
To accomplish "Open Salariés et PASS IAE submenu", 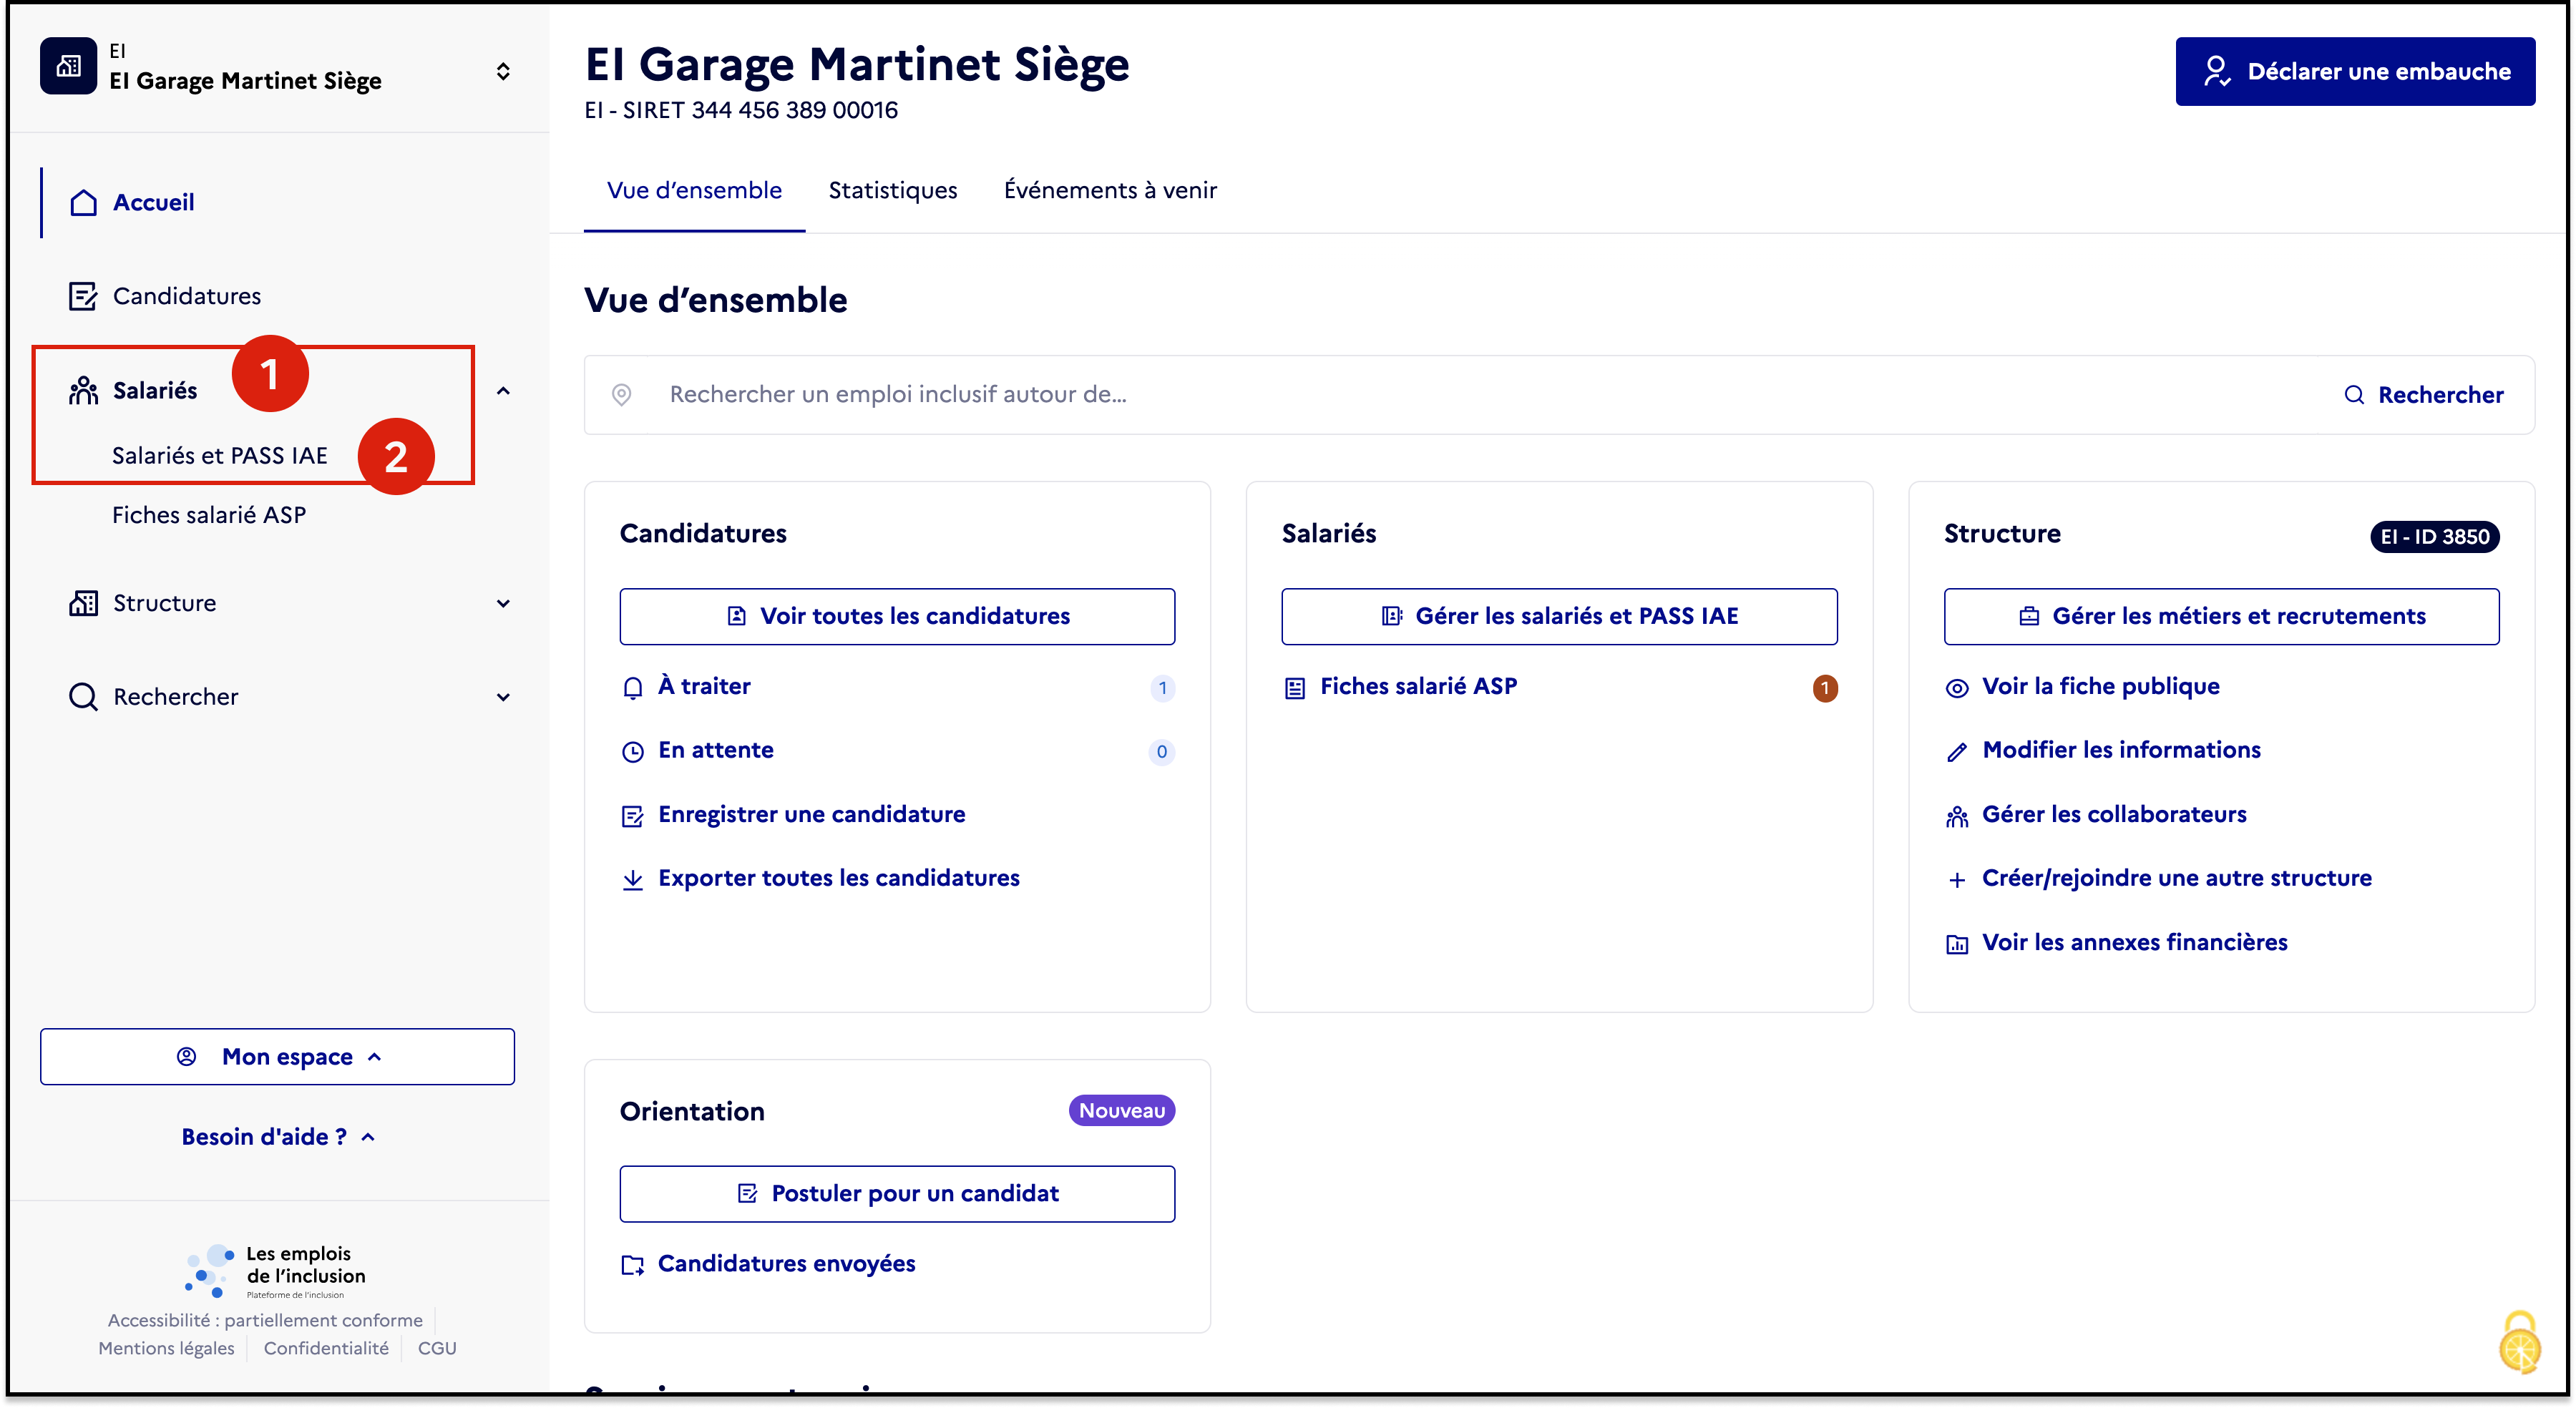I will point(220,455).
